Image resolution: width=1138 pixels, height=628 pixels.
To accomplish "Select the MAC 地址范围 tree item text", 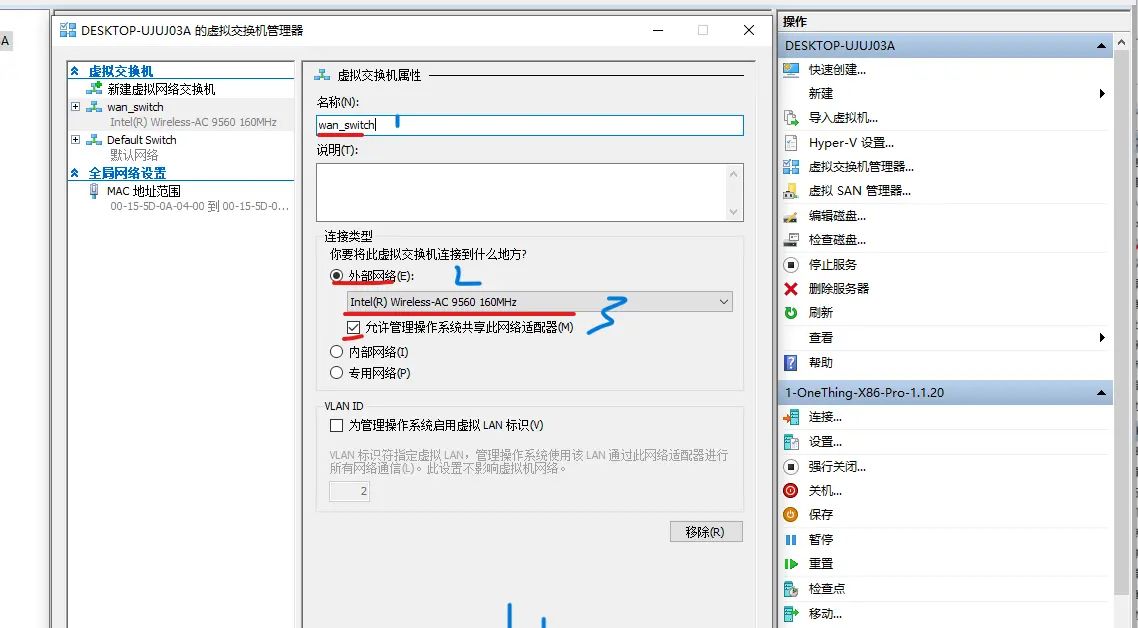I will 144,191.
